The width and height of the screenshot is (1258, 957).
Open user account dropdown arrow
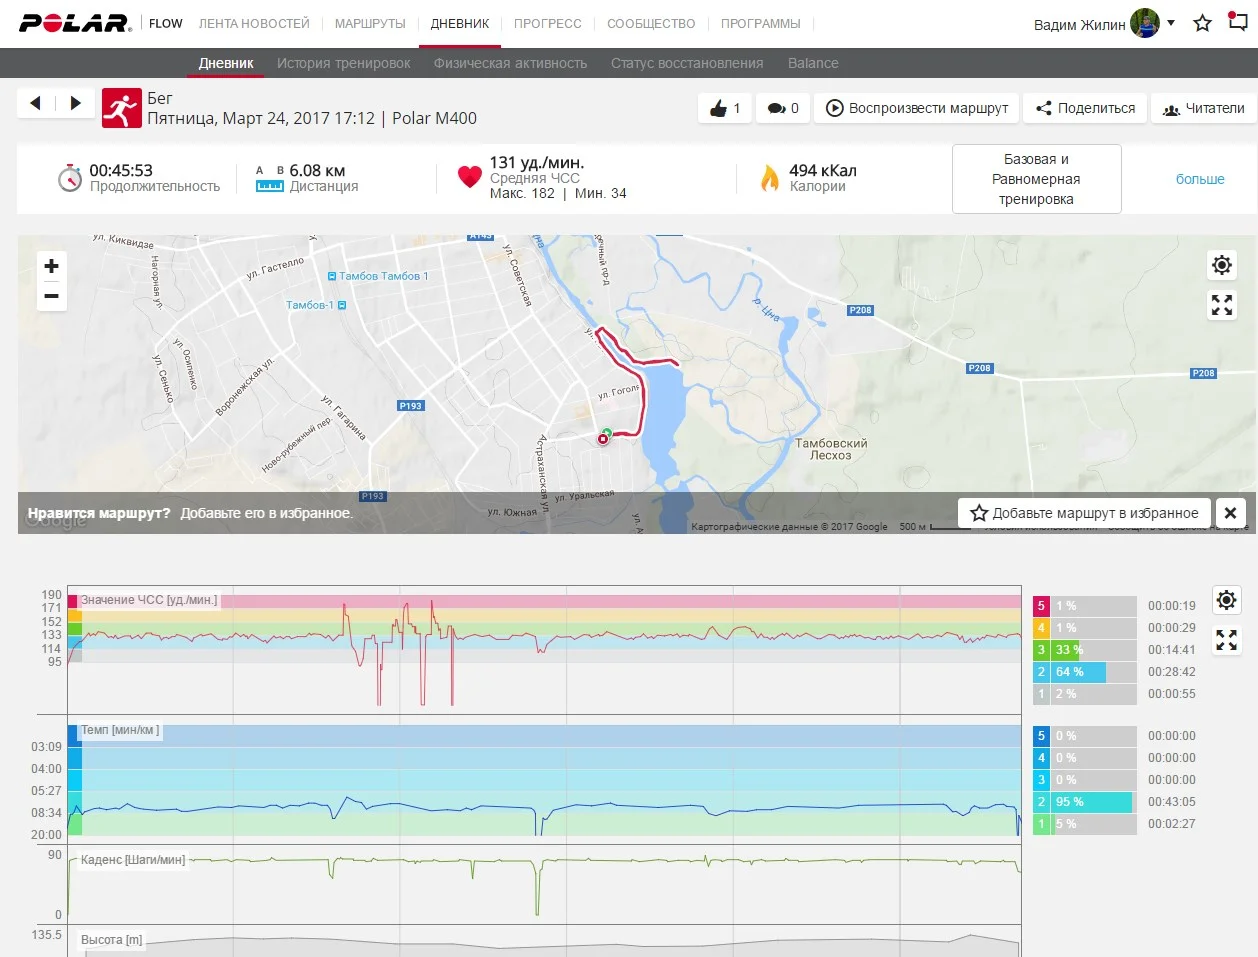tap(1171, 23)
